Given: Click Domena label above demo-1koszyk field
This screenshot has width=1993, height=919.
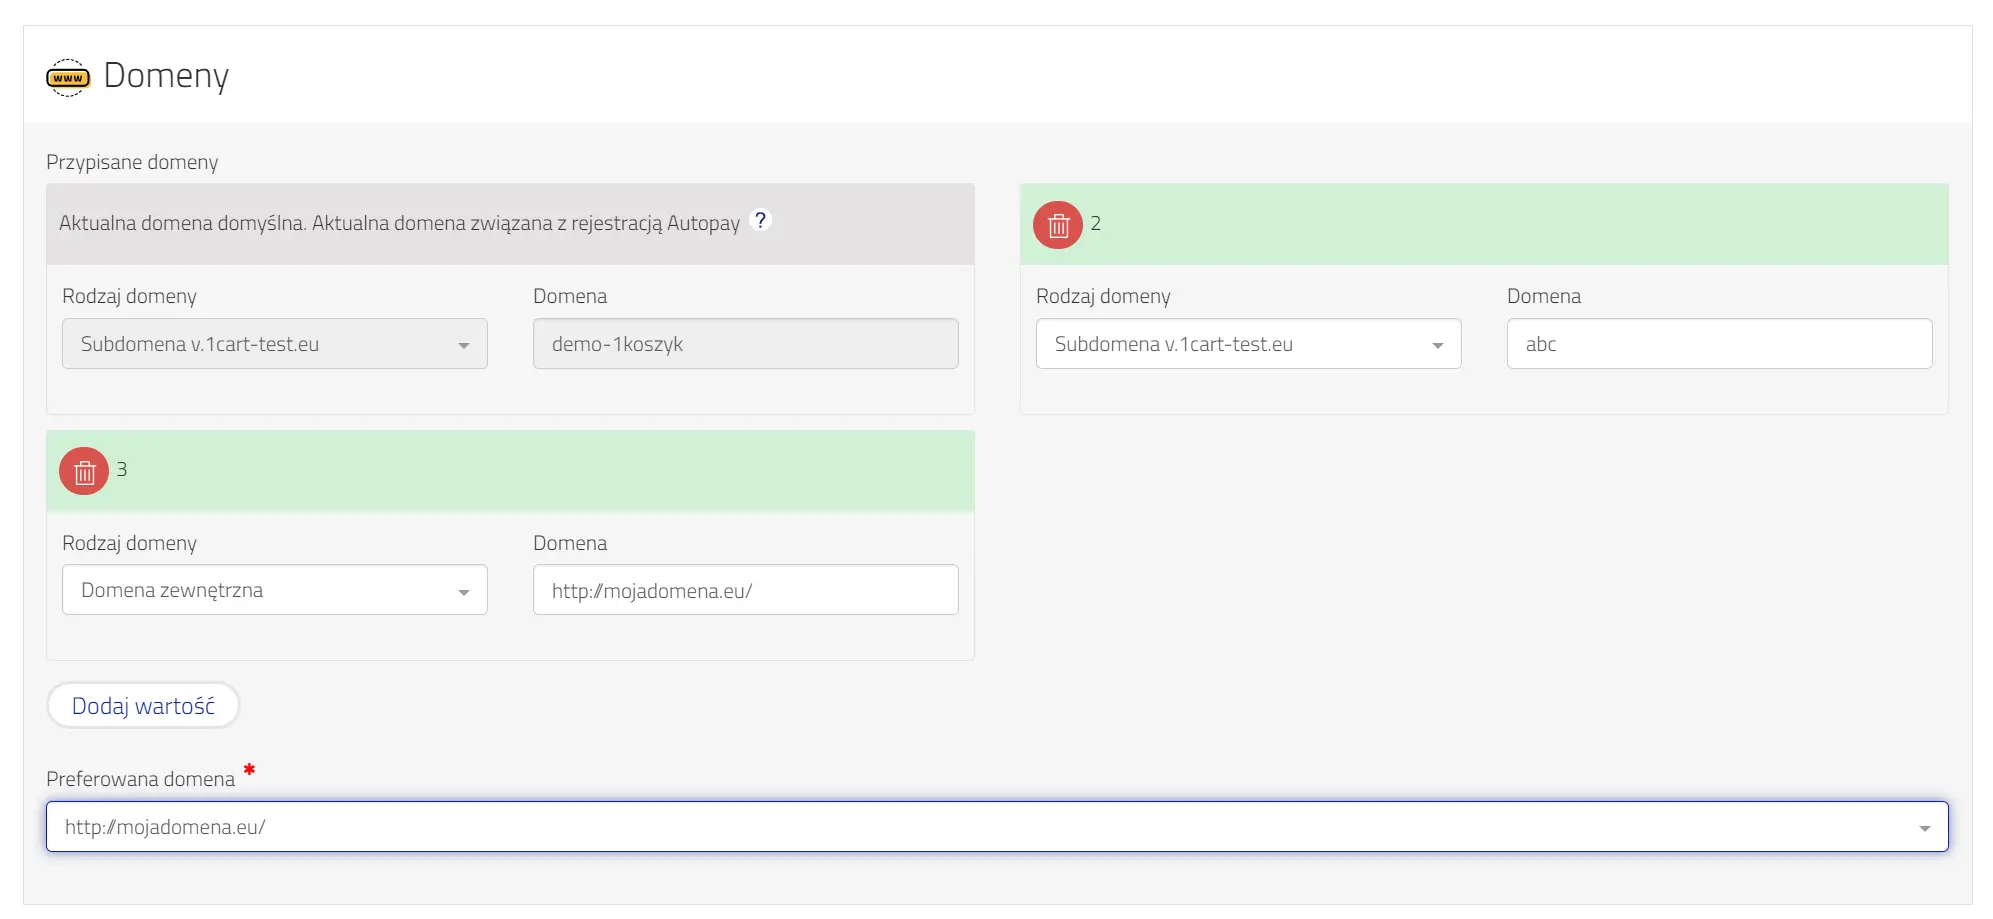Looking at the screenshot, I should pos(570,296).
